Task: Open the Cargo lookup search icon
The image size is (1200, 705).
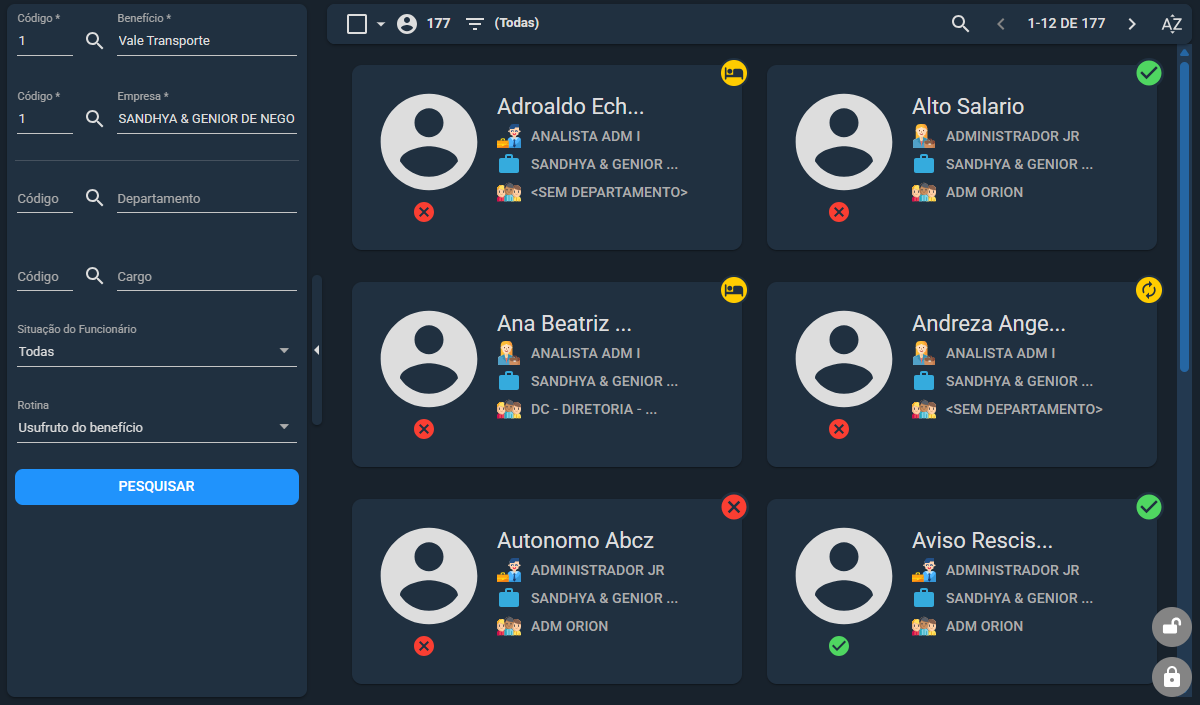Action: [94, 276]
